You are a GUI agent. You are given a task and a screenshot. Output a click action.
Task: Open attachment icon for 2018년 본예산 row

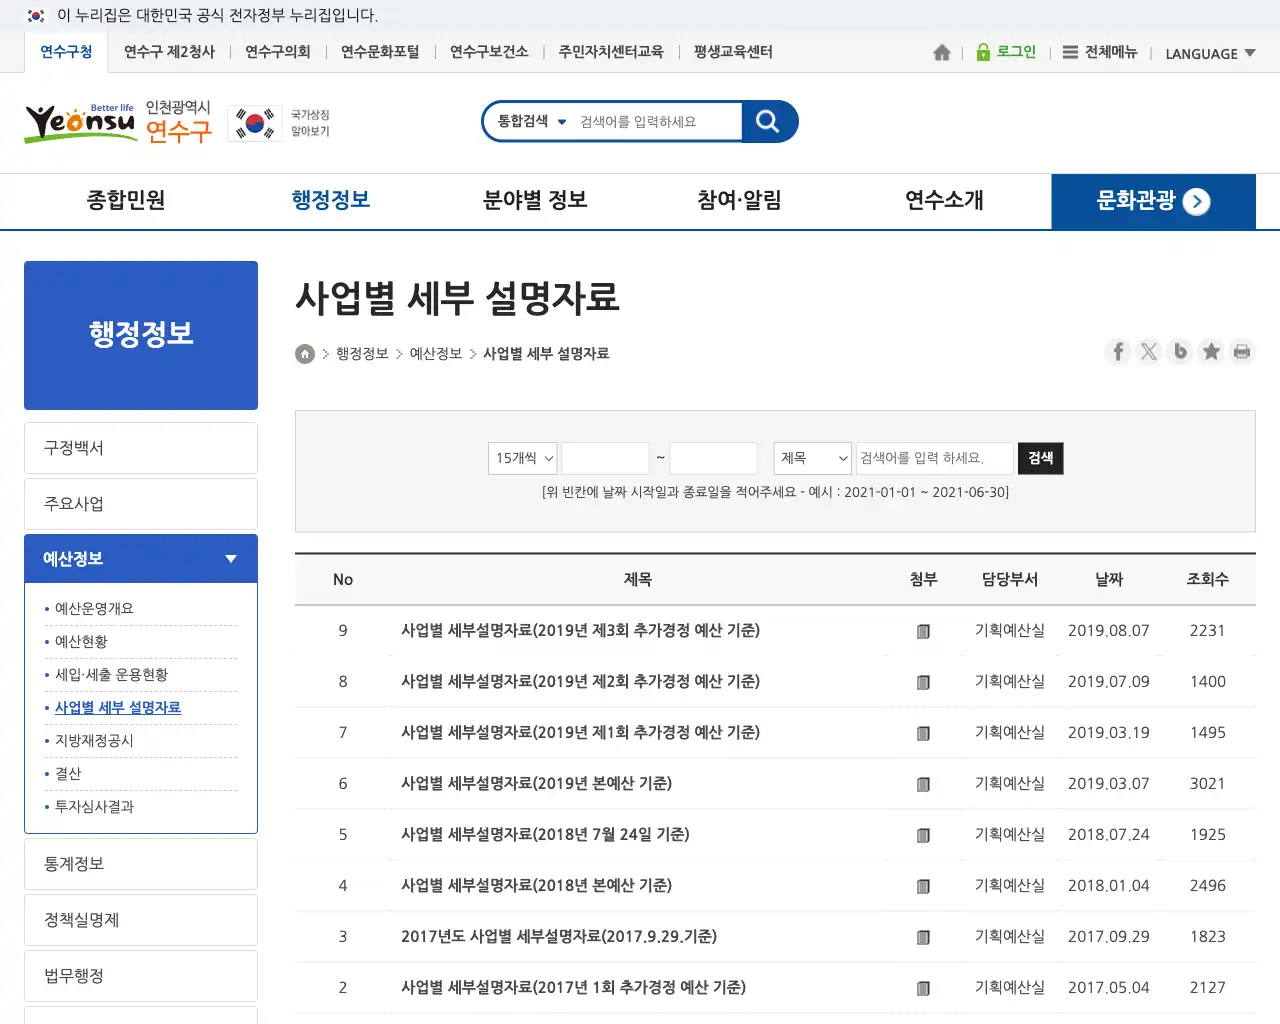point(923,886)
